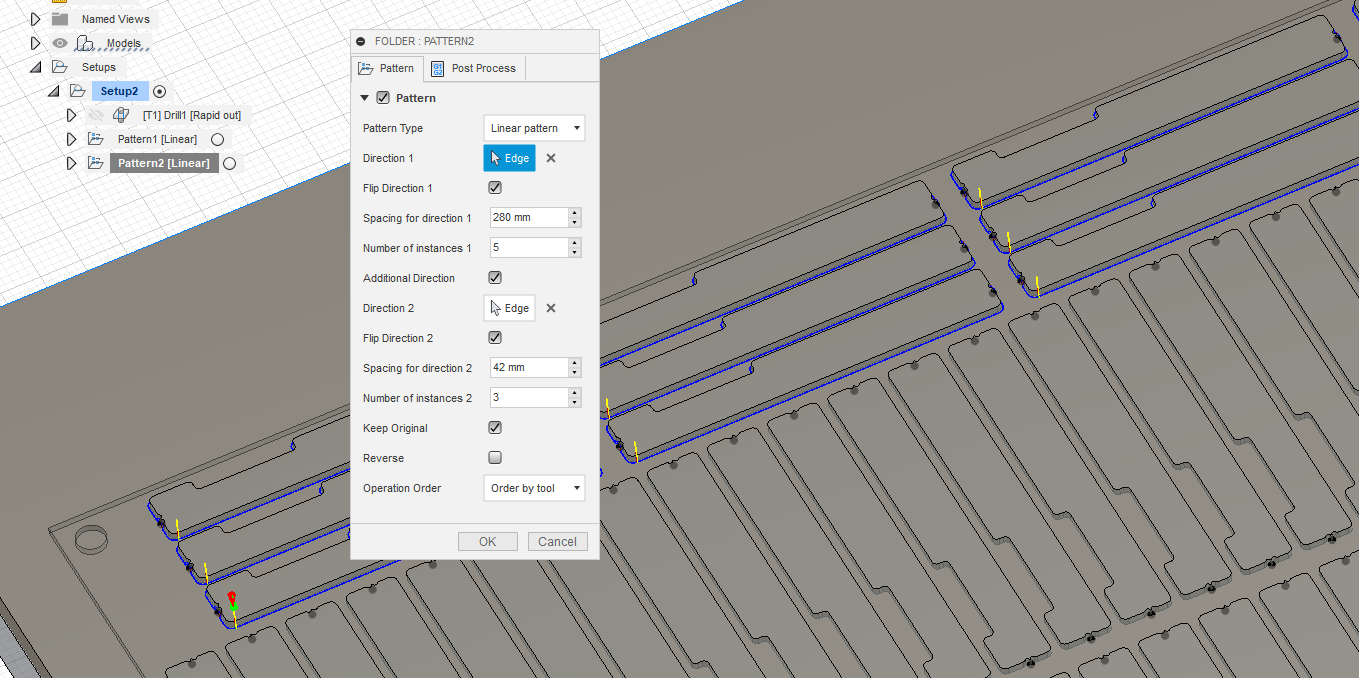Toggle Additional Direction checkbox
The height and width of the screenshot is (678, 1359).
495,278
